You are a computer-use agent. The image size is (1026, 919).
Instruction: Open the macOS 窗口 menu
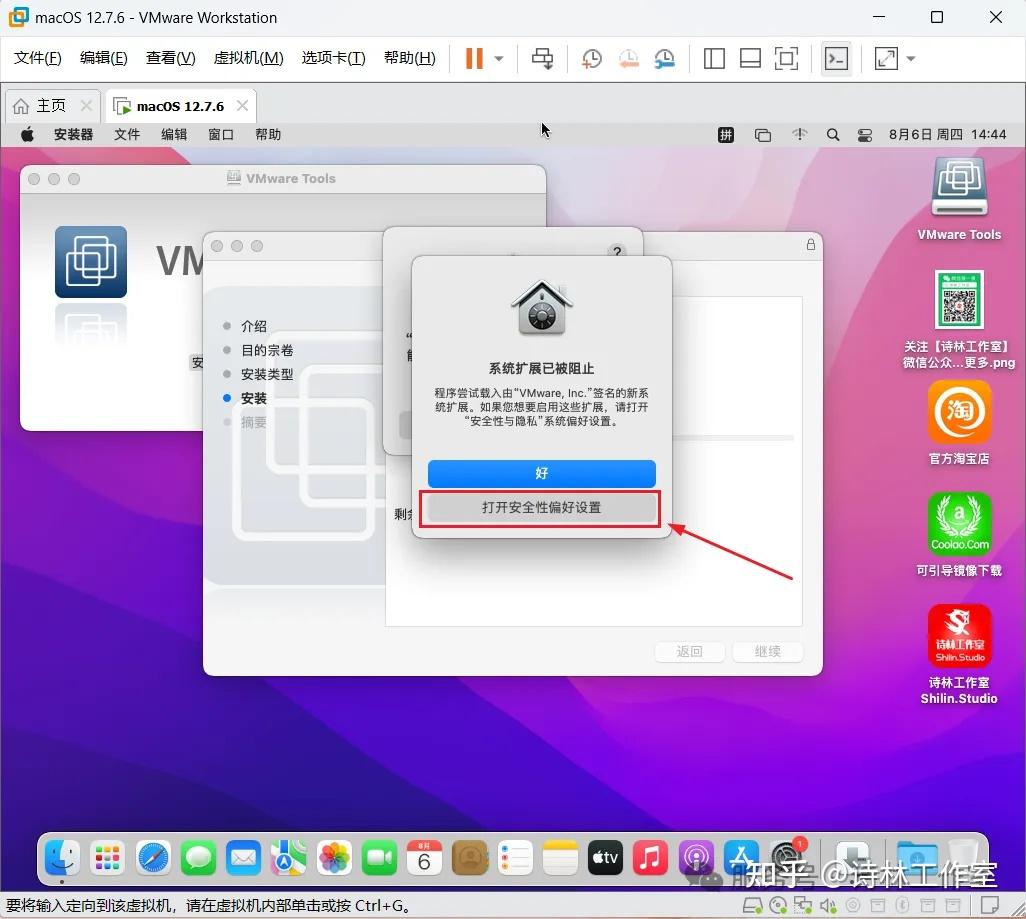(221, 135)
